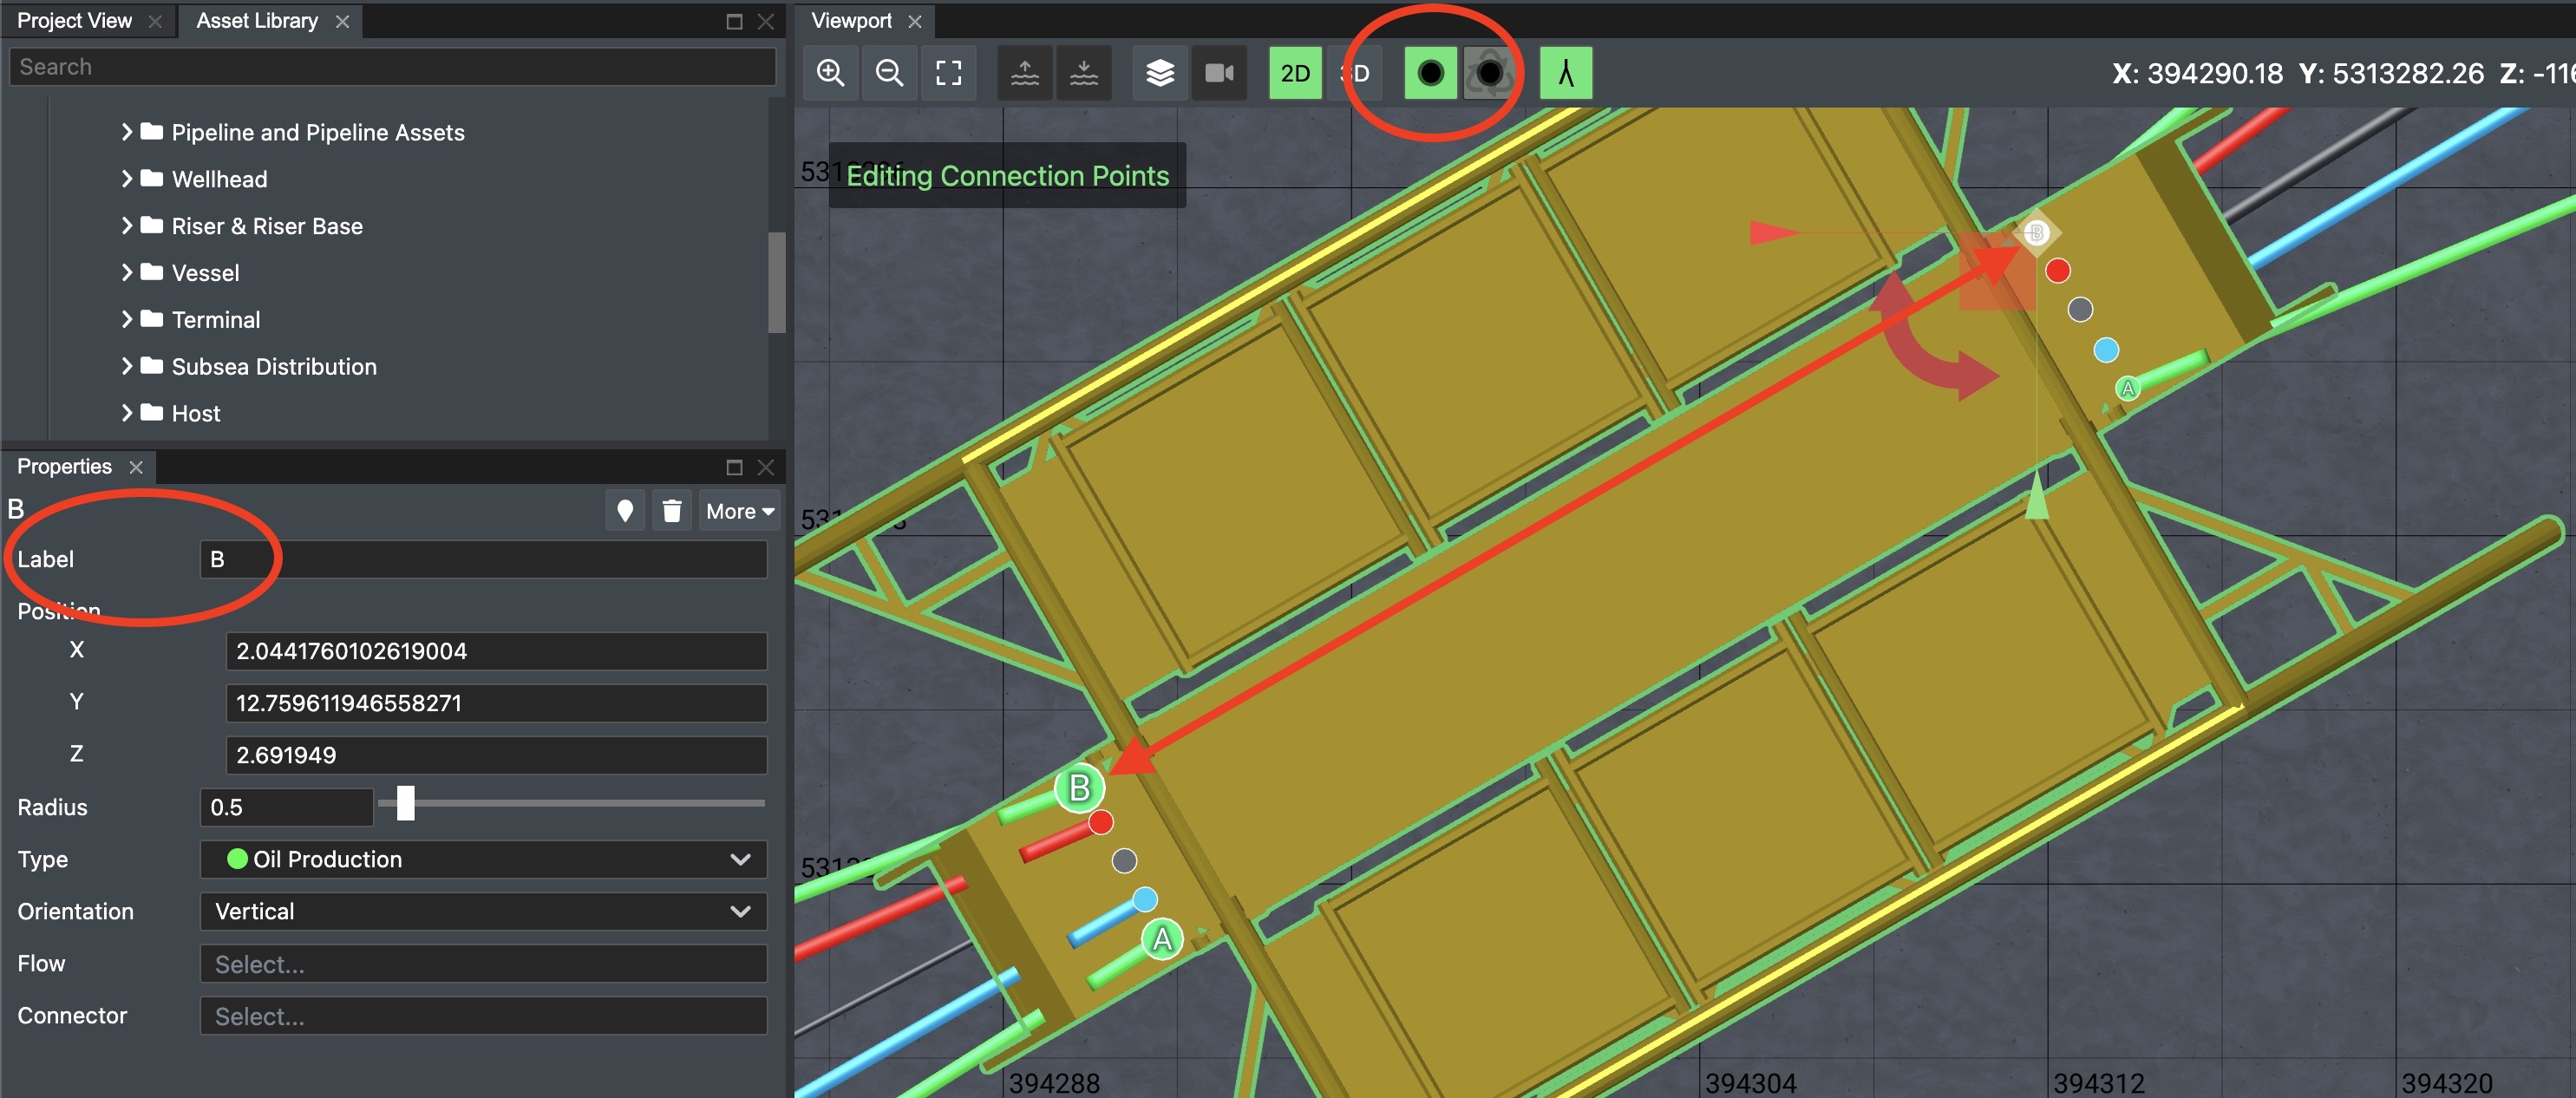
Task: Click the Position Z value field
Action: pyautogui.click(x=497, y=755)
